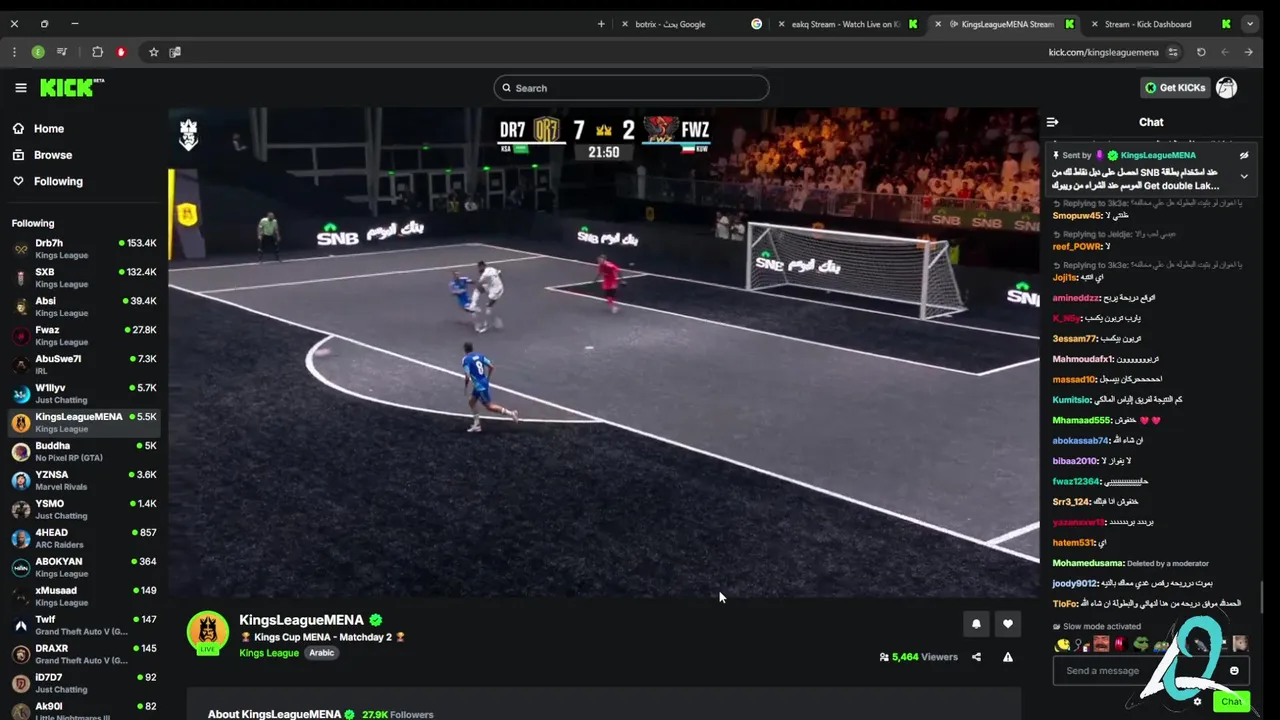Click Twlf channel avatar icon
Image resolution: width=1280 pixels, height=720 pixels.
point(21,626)
